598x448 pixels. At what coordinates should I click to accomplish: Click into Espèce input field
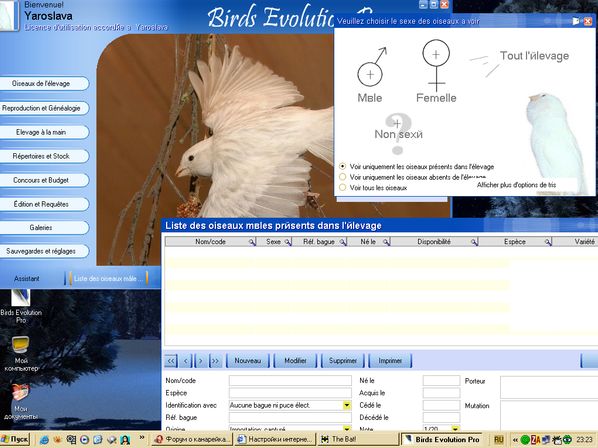290,393
